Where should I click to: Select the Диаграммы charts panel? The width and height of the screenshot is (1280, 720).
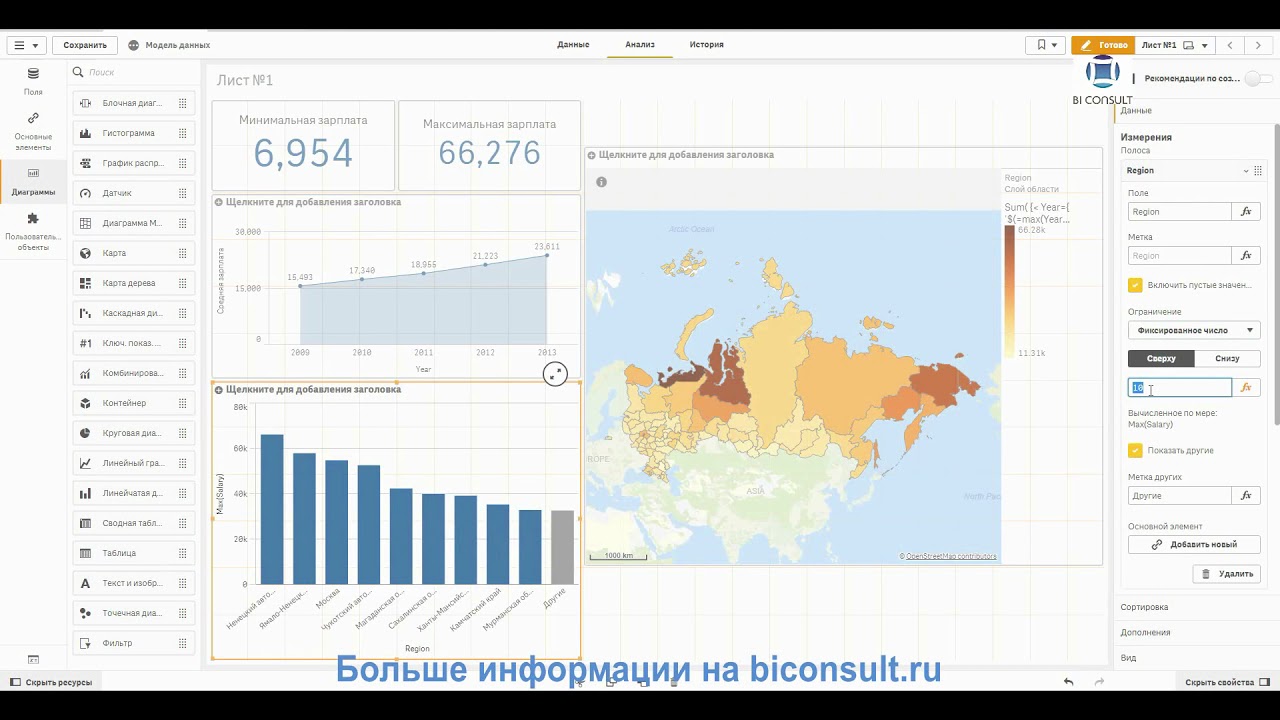tap(33, 181)
